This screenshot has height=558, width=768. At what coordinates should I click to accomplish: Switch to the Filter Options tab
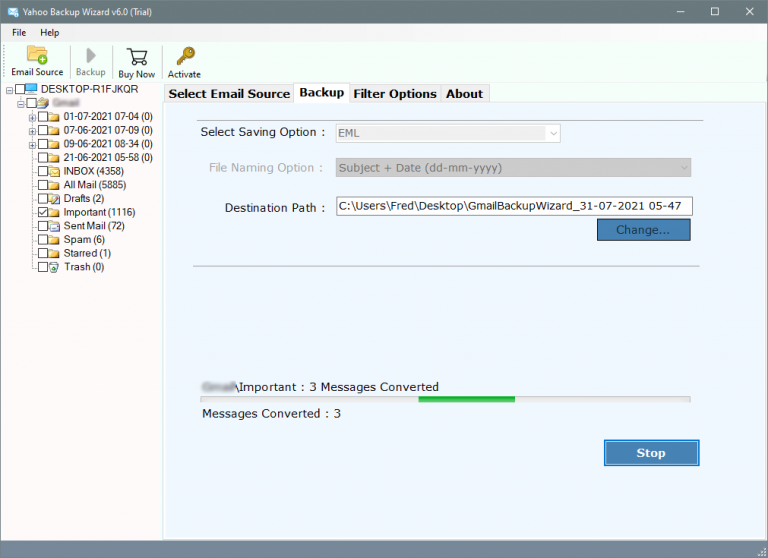click(x=395, y=94)
